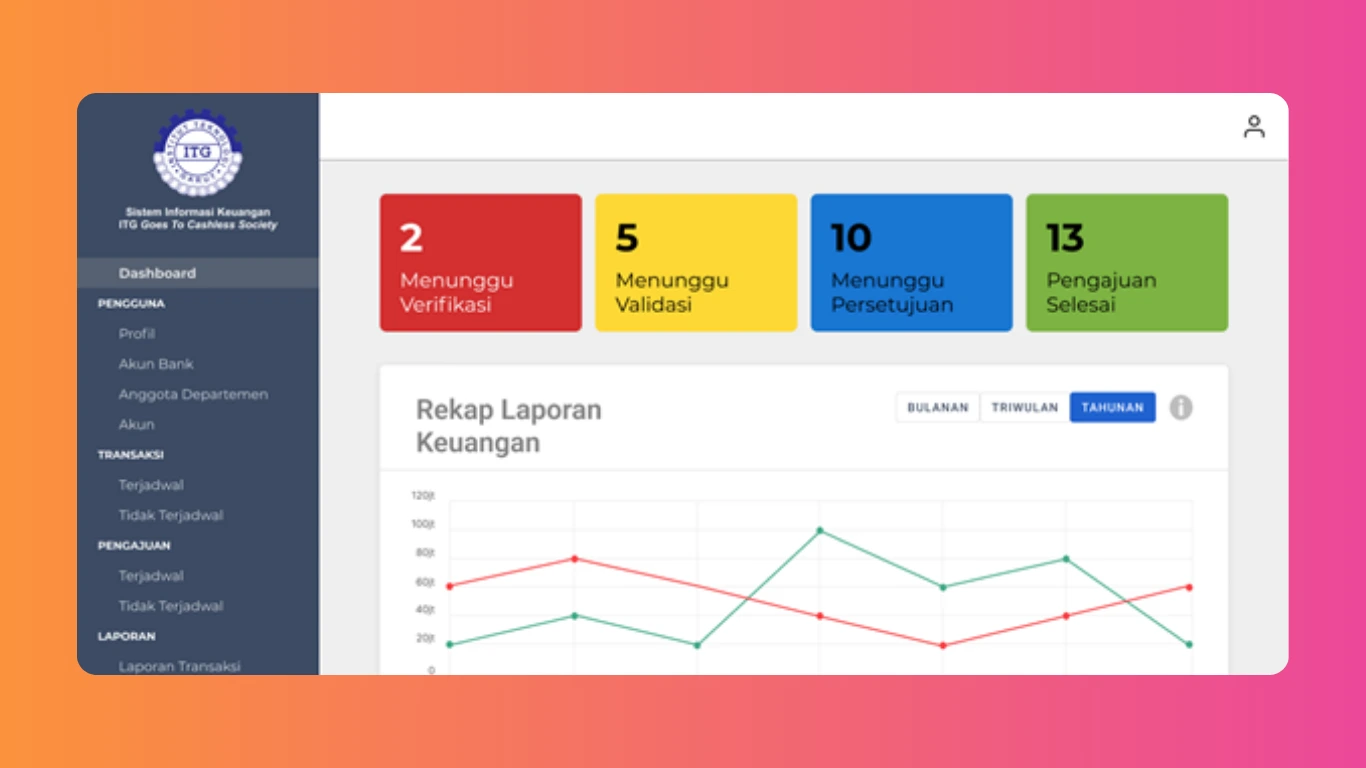Open Tidak Terjadwal under the Transaksi section
The image size is (1366, 768).
pos(171,515)
